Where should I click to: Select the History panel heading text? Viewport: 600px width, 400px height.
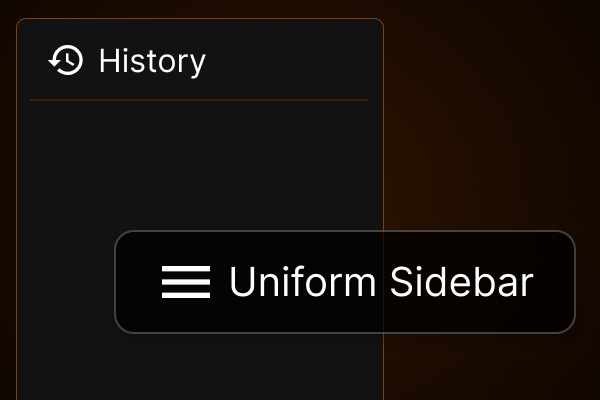coord(152,61)
